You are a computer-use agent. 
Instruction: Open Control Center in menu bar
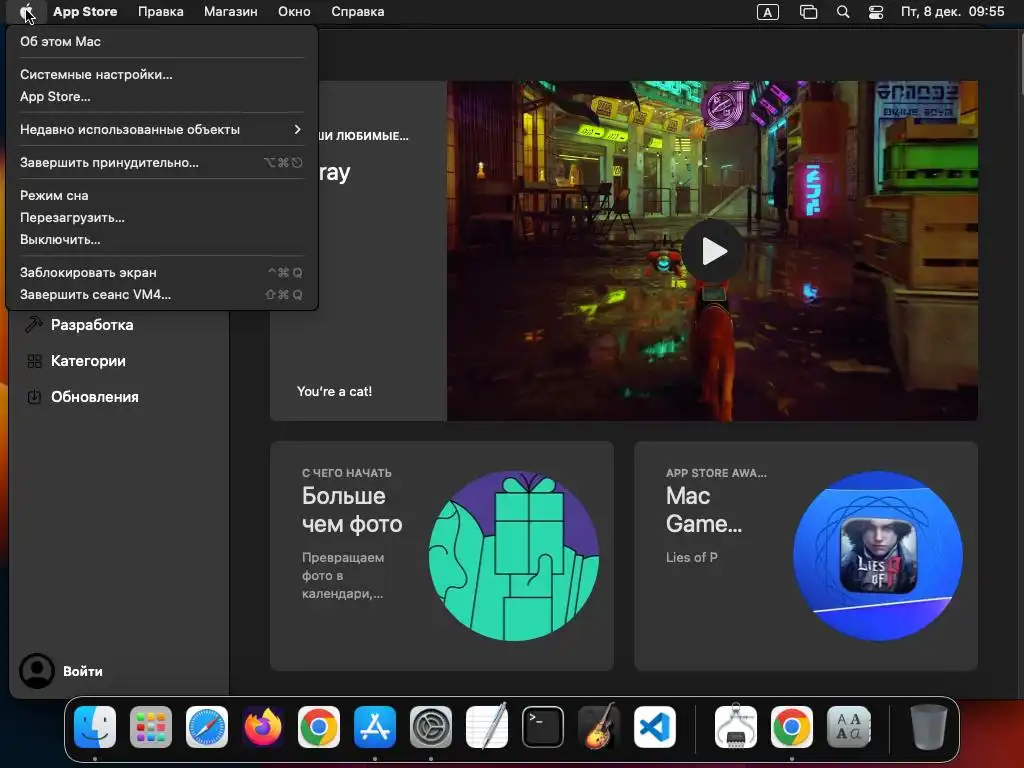coord(876,12)
